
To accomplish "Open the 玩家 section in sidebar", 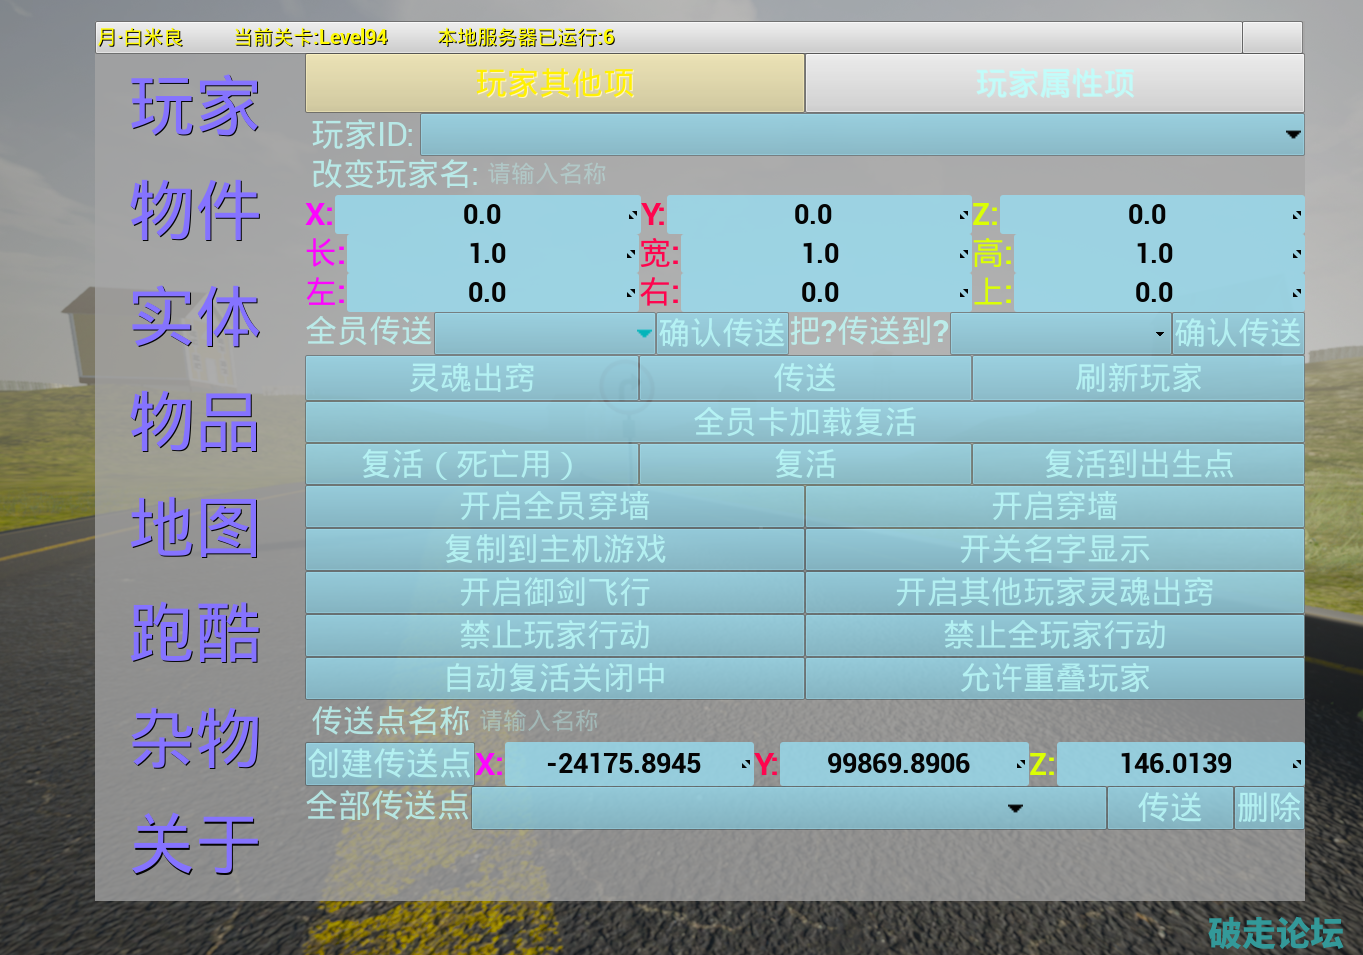I will [195, 106].
